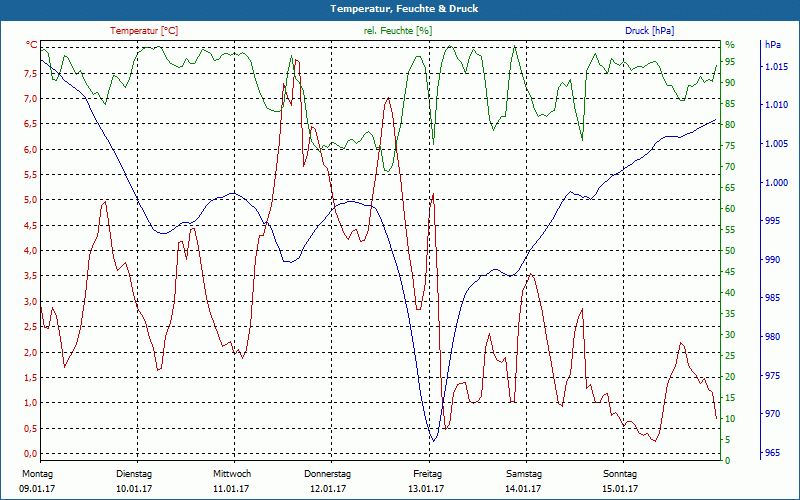Screen dimensions: 800x500
Task: Click the date '14.01.17'
Action: coord(523,489)
